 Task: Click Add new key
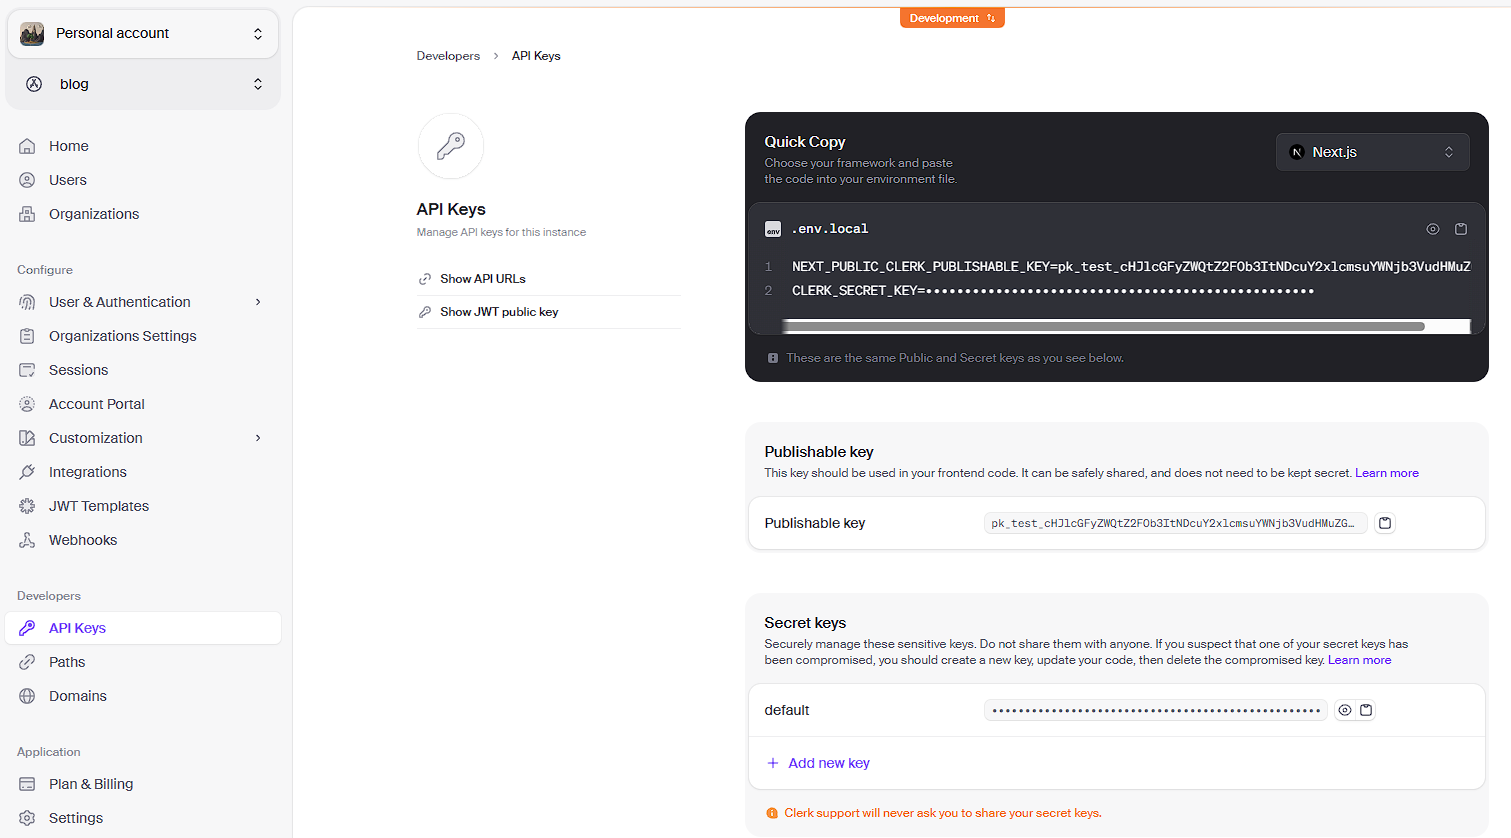(818, 763)
